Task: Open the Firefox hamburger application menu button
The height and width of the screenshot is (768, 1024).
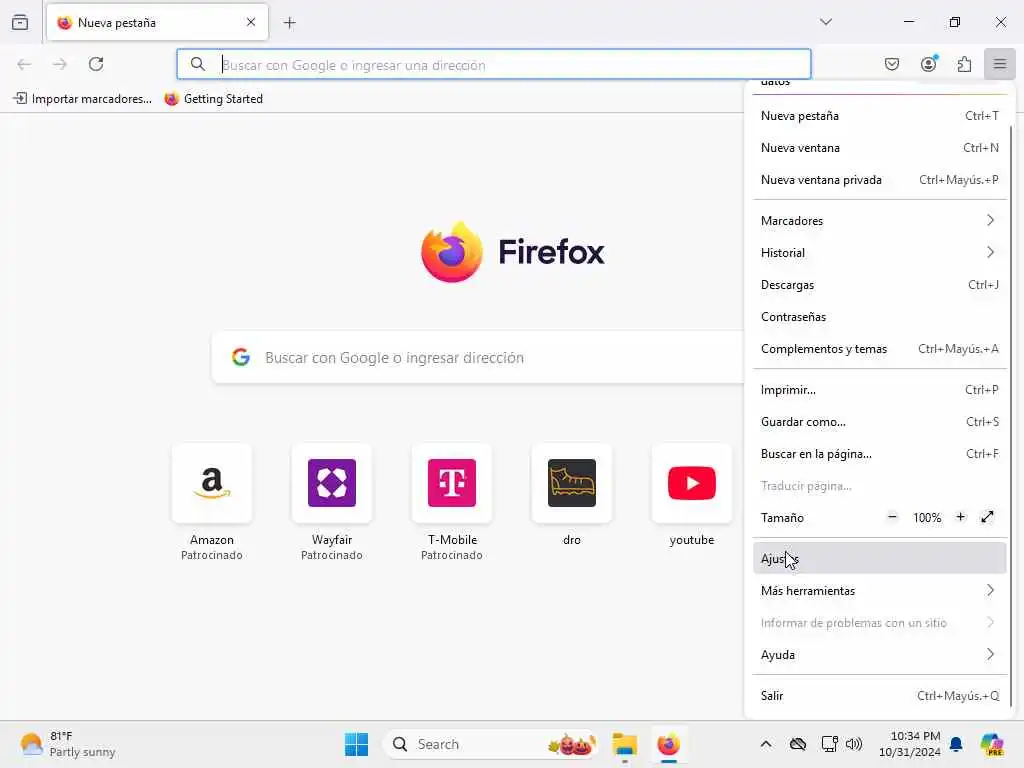Action: 999,64
